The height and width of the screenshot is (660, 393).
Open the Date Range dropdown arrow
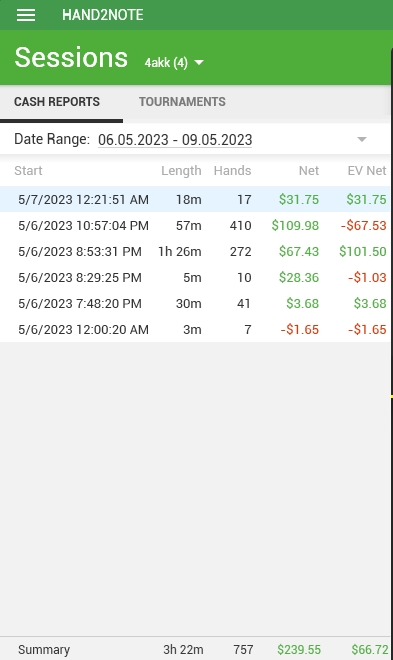pos(362,139)
